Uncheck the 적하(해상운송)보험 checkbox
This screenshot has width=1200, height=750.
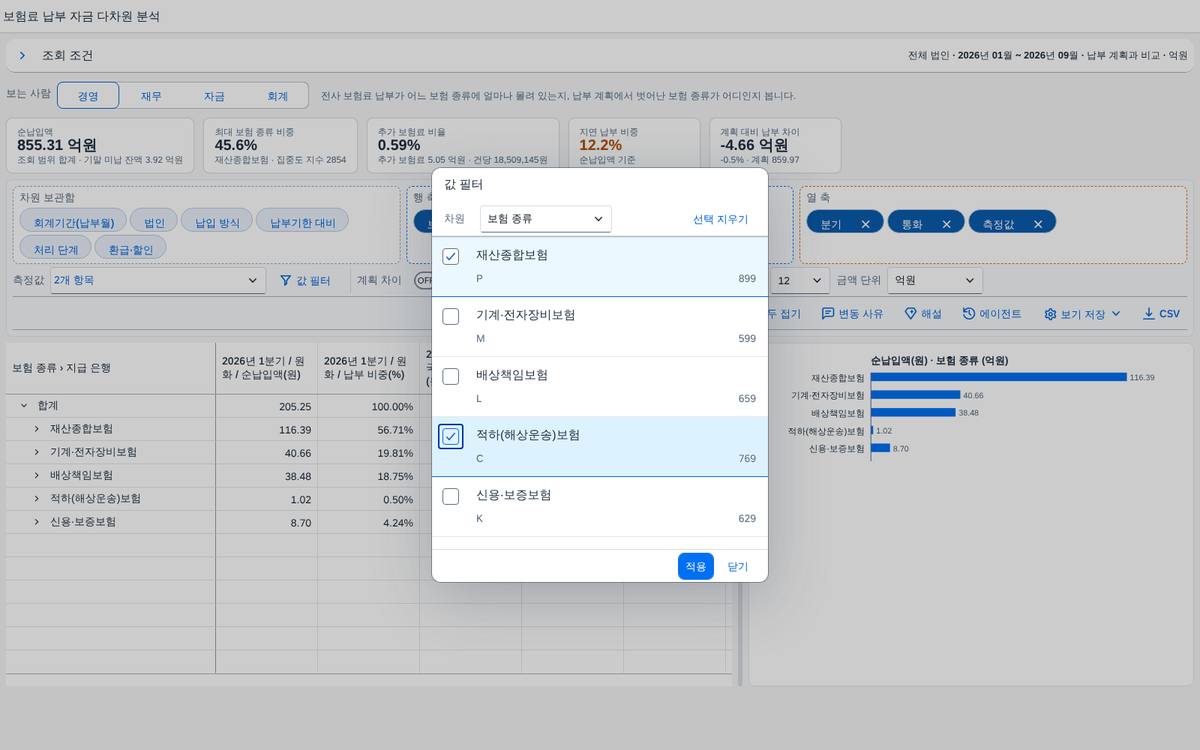tap(451, 437)
